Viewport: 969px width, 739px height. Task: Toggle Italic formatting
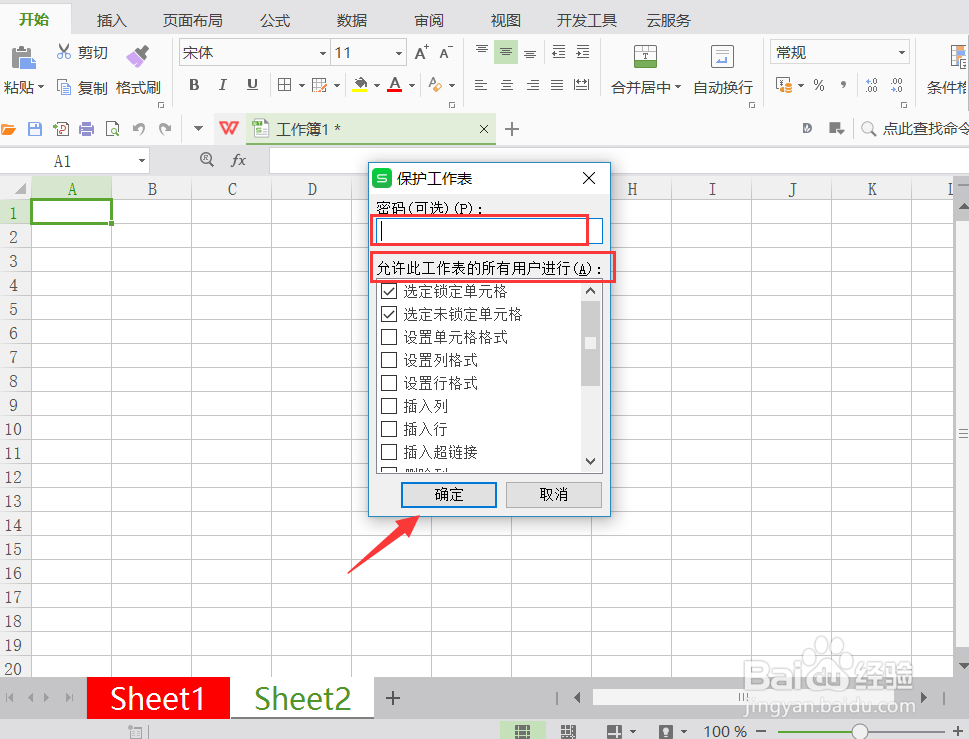click(222, 85)
